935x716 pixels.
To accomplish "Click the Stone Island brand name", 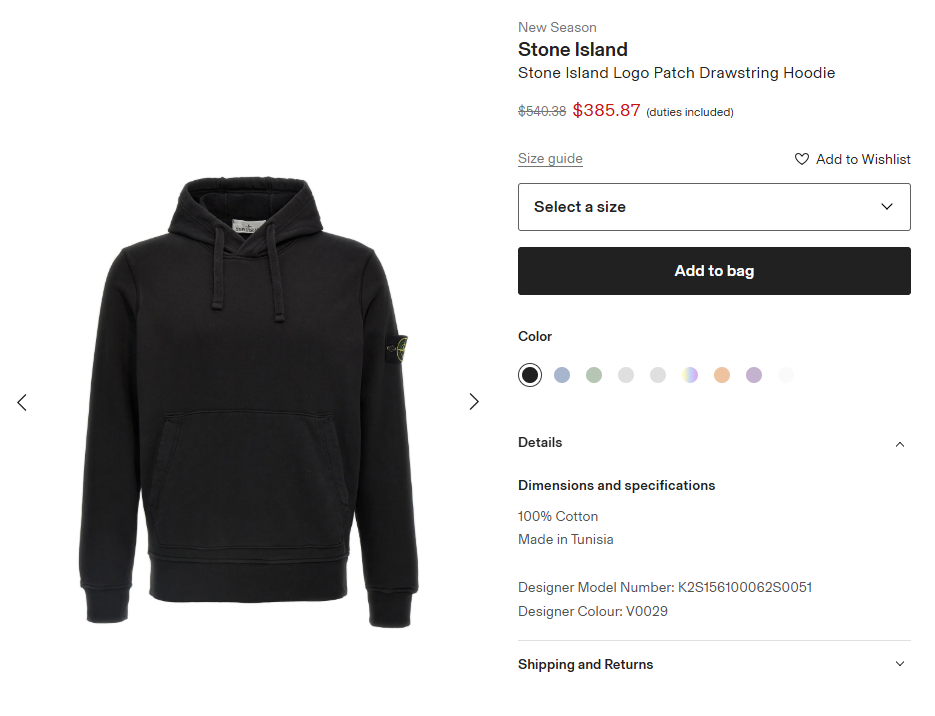I will [x=573, y=49].
